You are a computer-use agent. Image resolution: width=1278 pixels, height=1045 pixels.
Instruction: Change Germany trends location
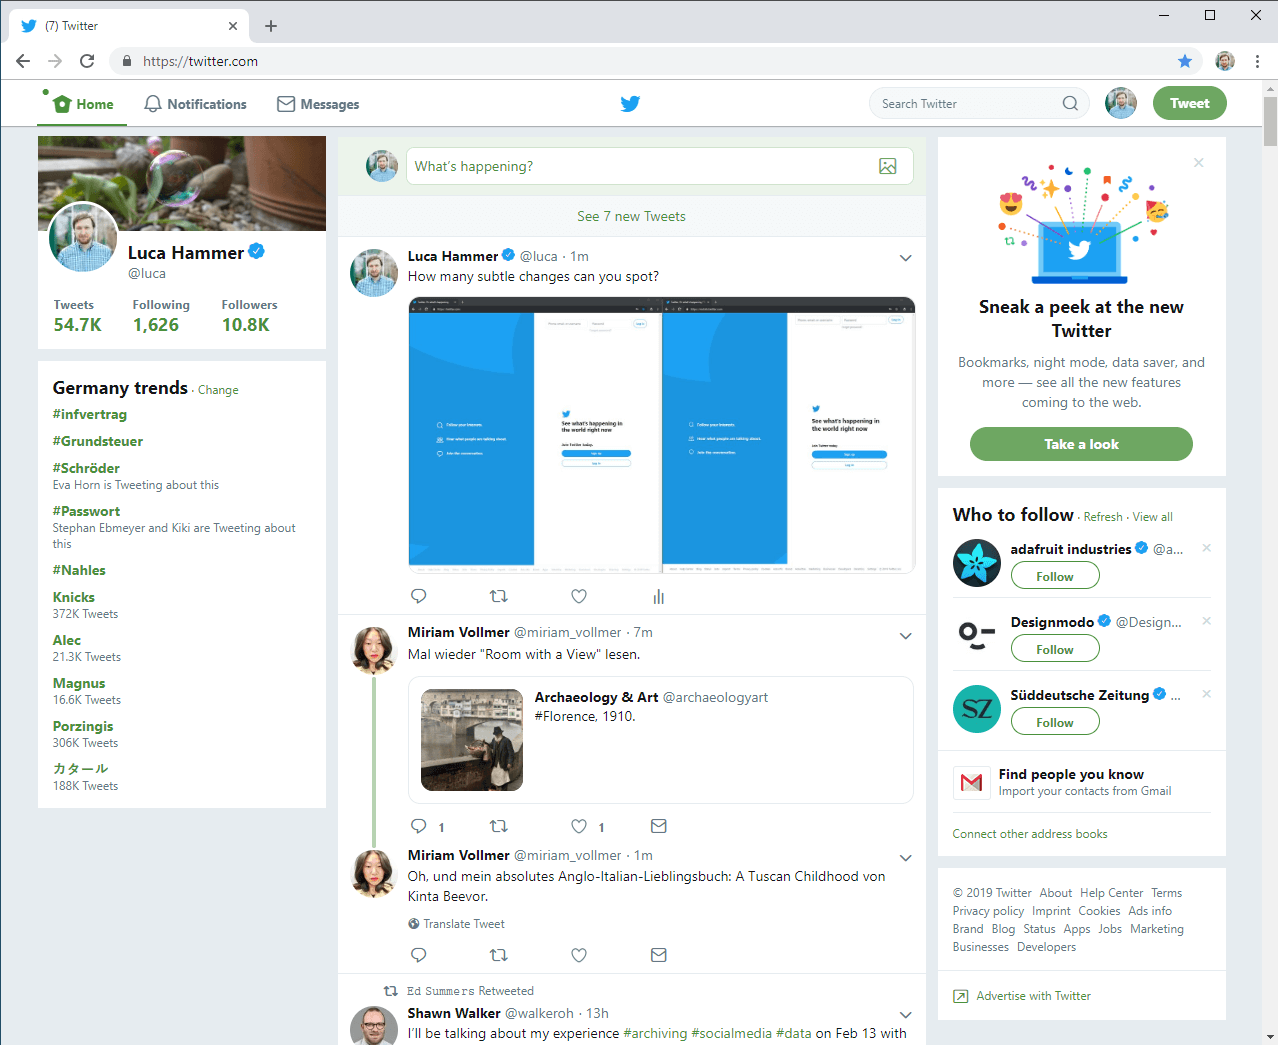(218, 390)
